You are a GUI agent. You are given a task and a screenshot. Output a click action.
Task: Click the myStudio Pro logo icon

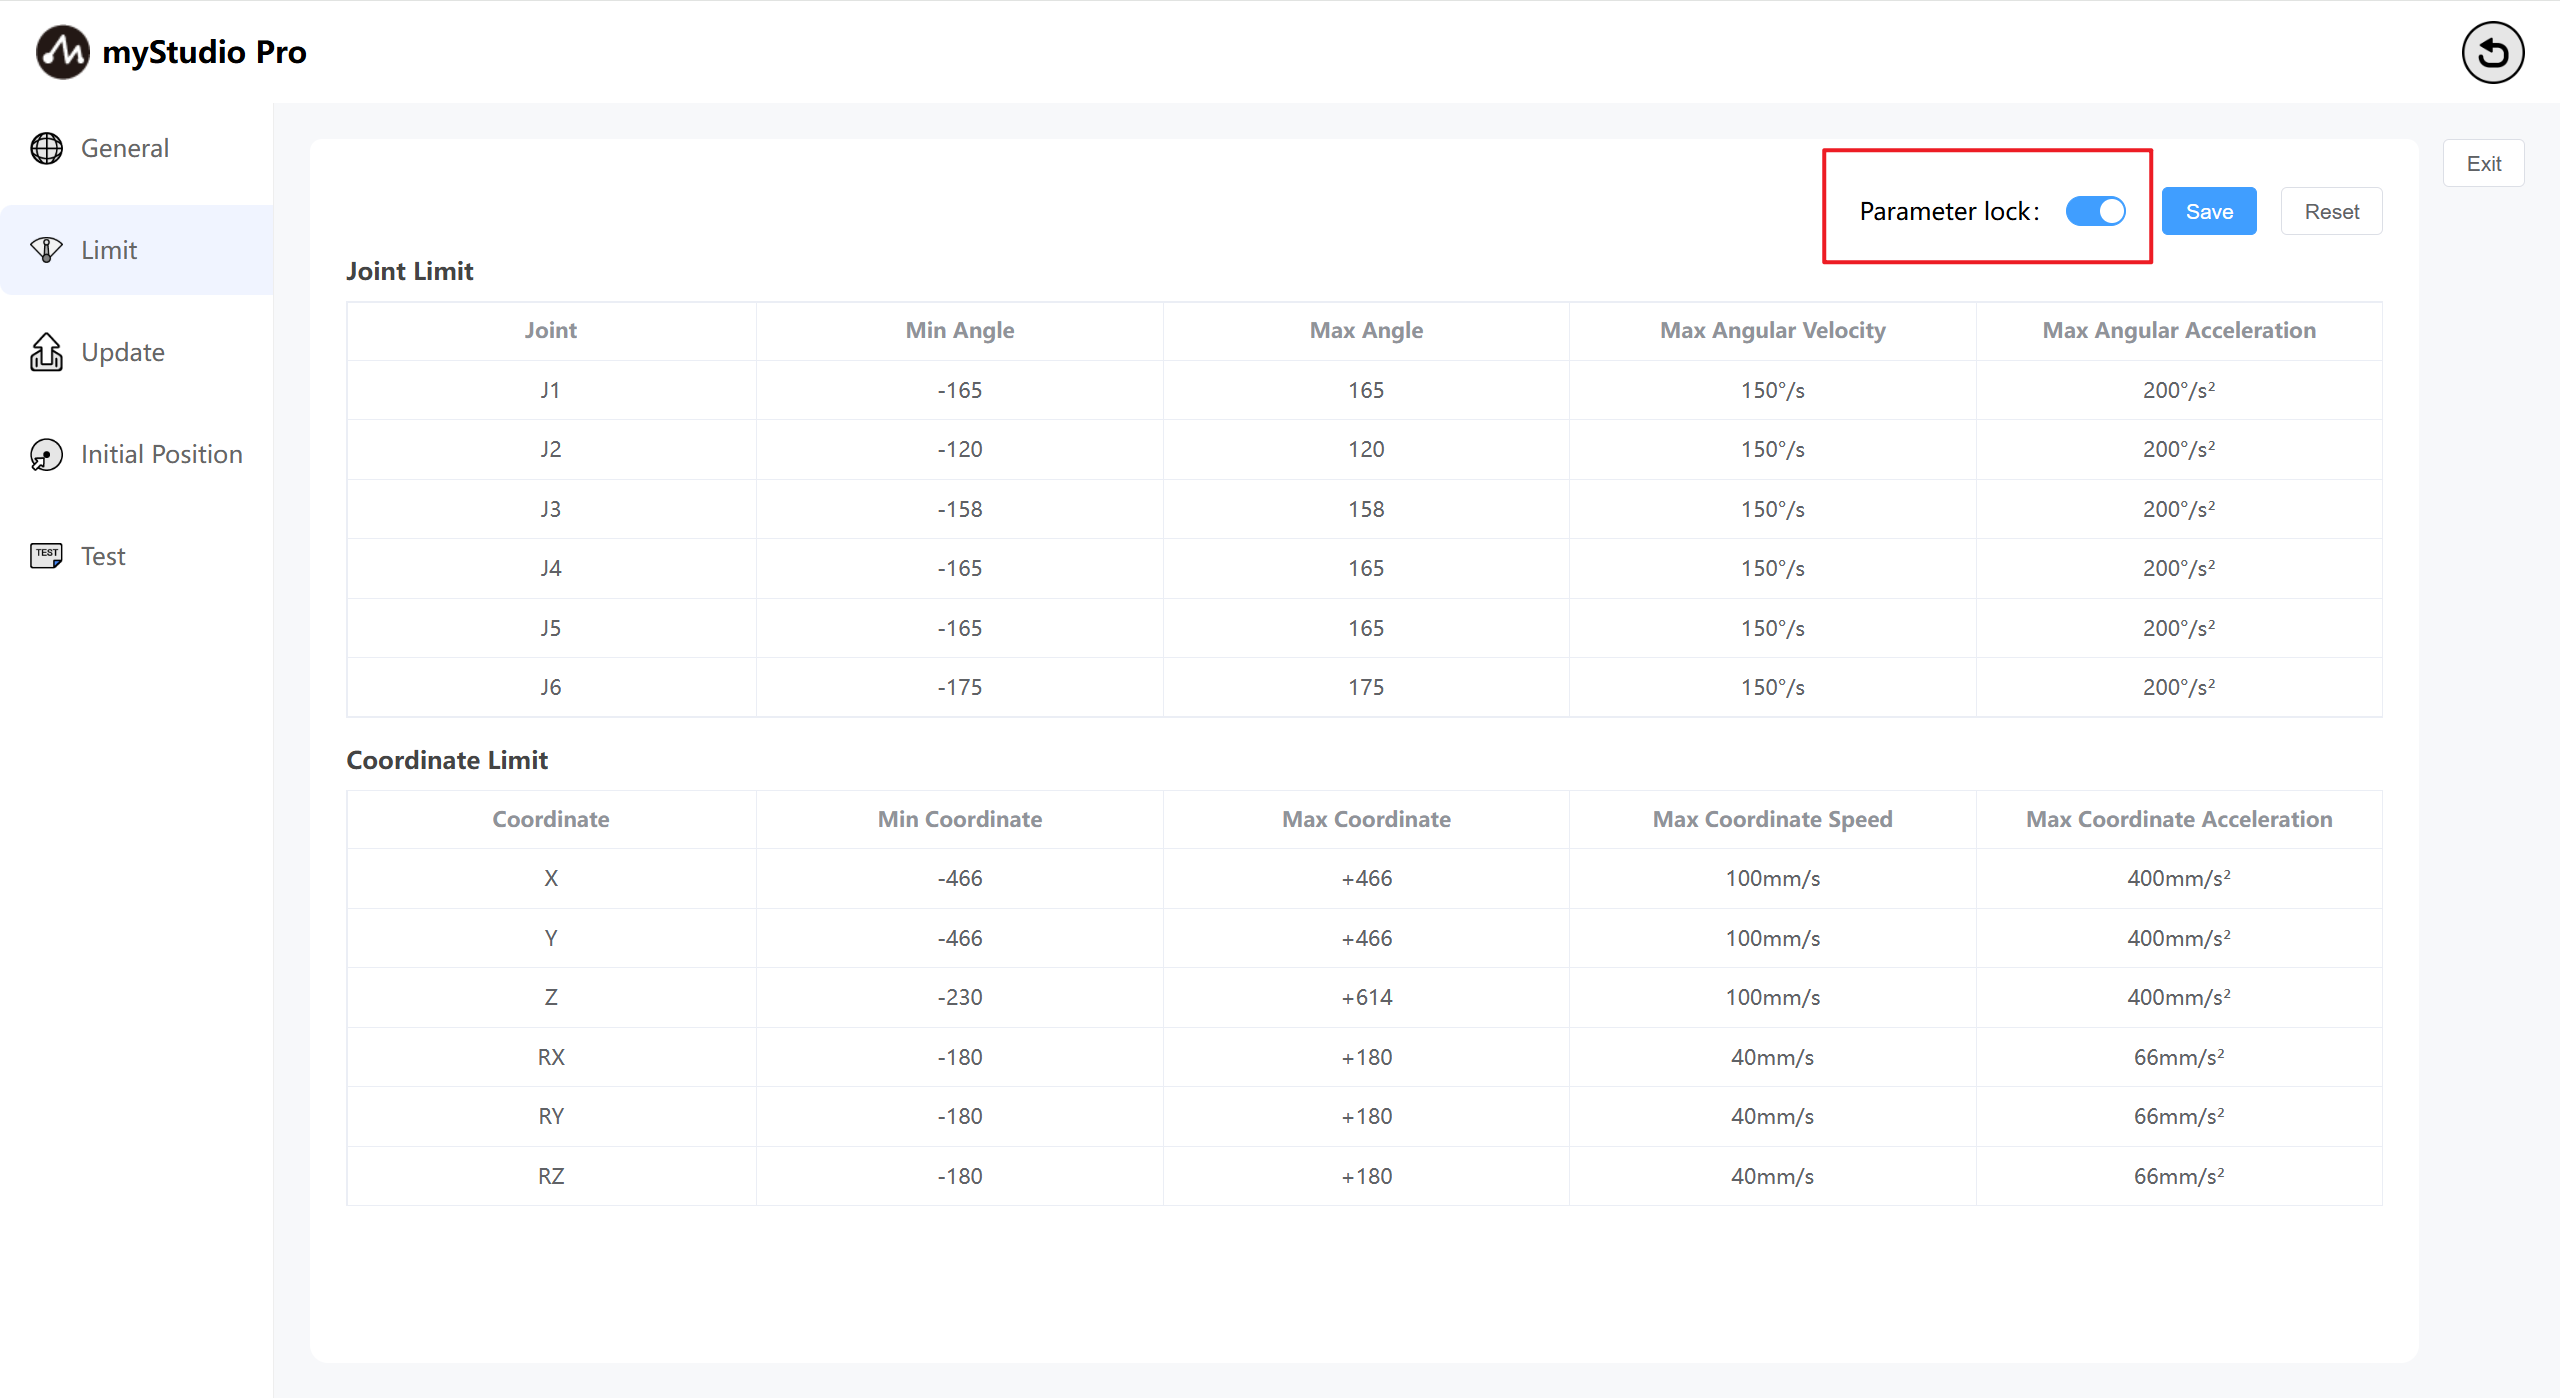62,52
